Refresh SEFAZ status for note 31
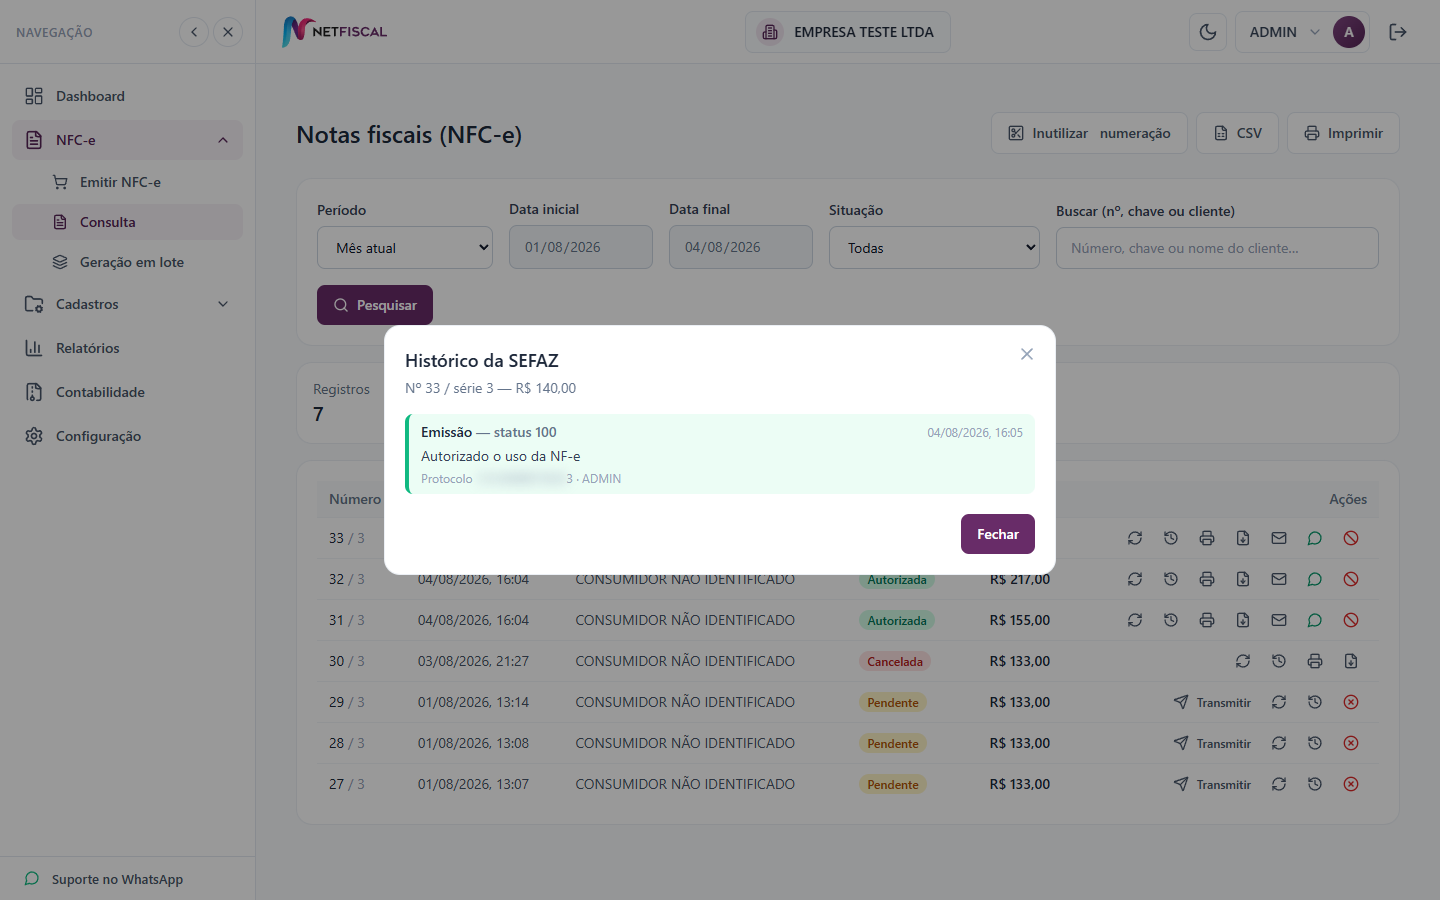The image size is (1440, 900). tap(1135, 620)
